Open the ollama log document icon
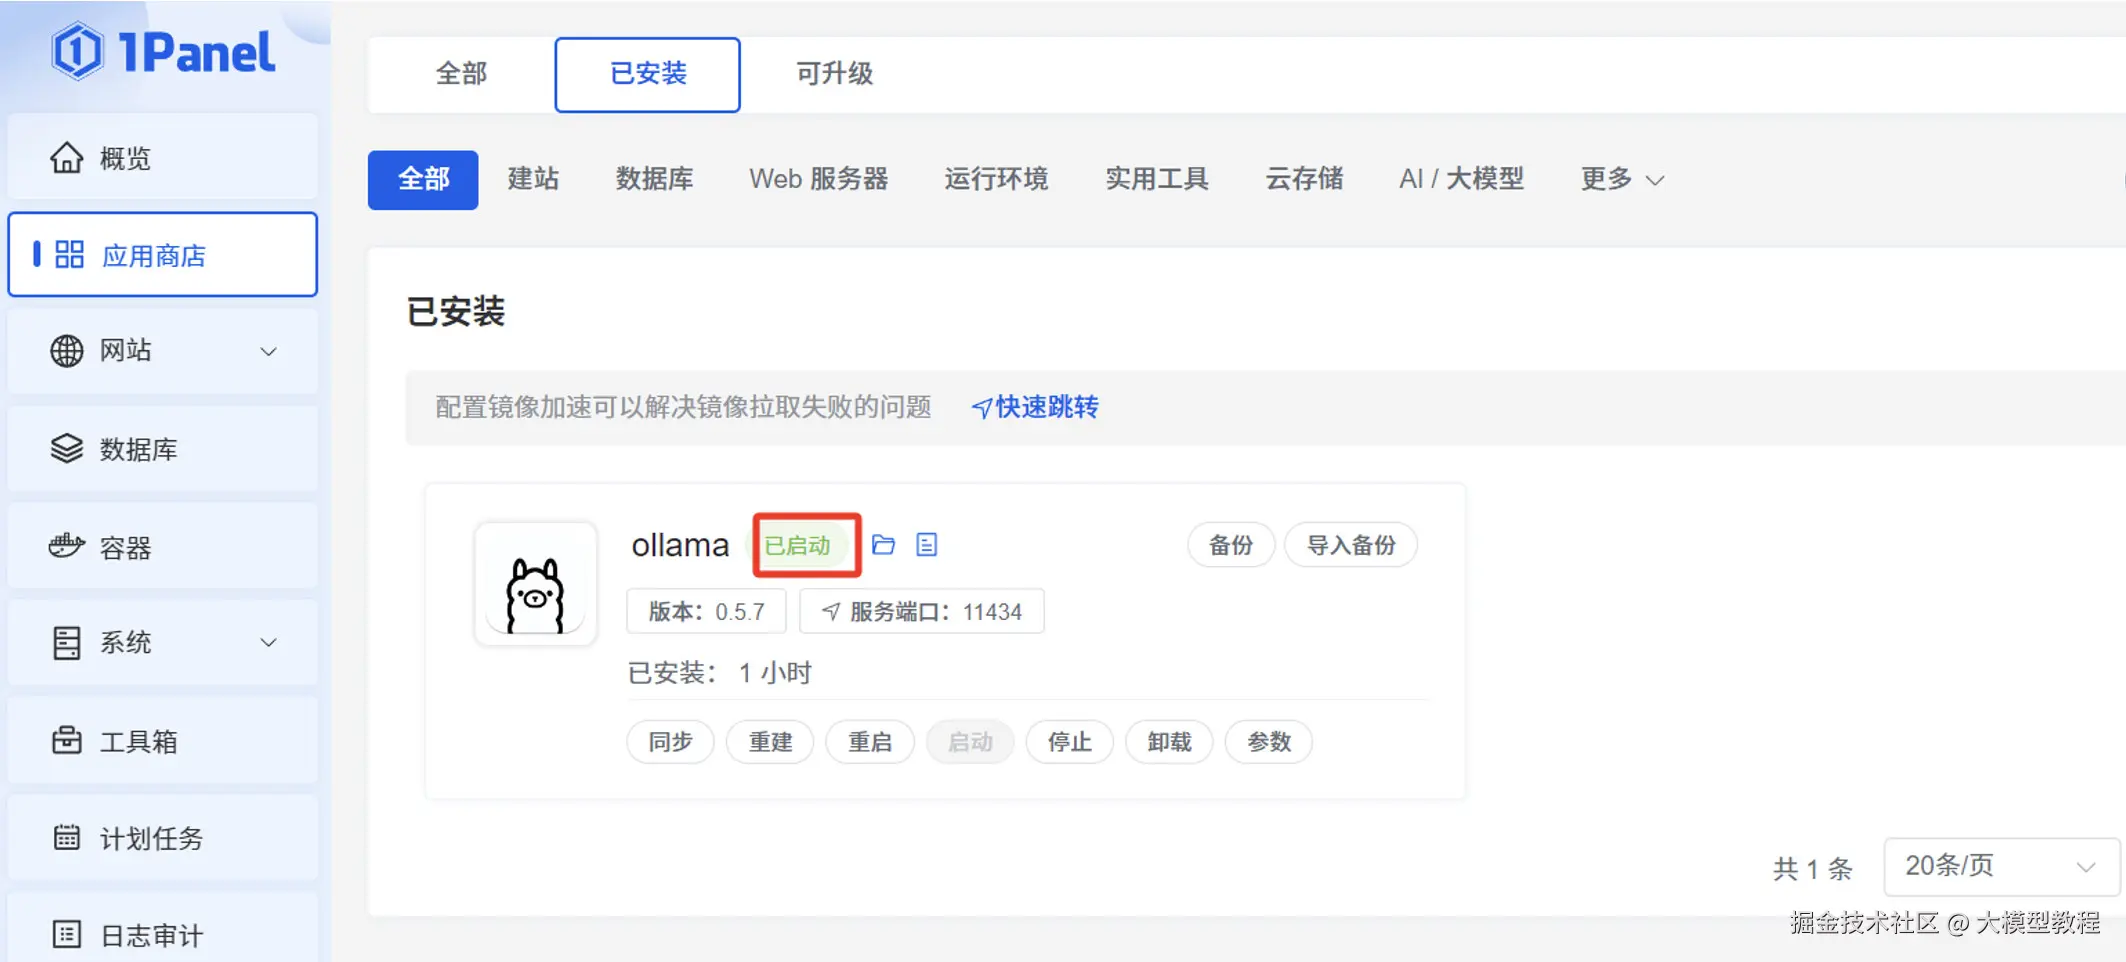Image resolution: width=2126 pixels, height=962 pixels. [927, 545]
